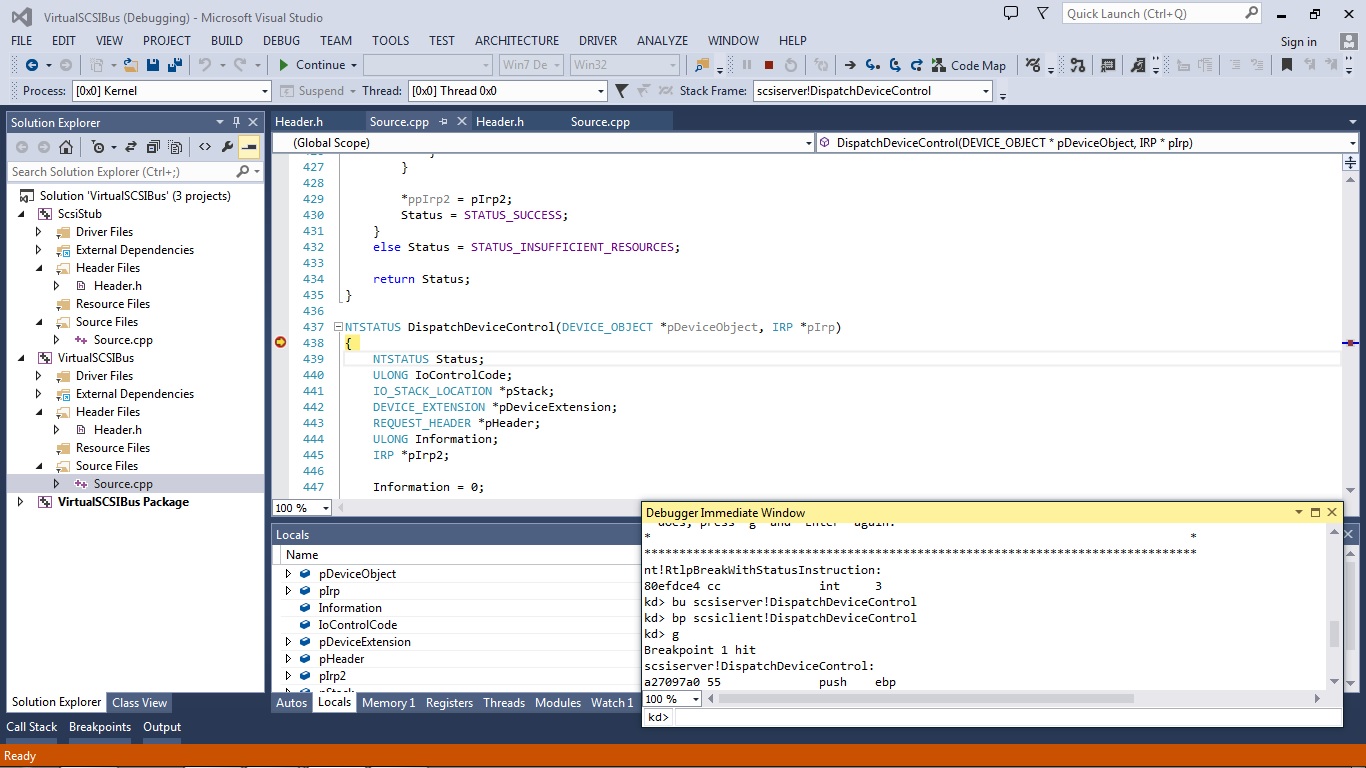1366x768 pixels.
Task: Pin the Solution Explorer panel with auto-hide
Action: click(x=236, y=122)
